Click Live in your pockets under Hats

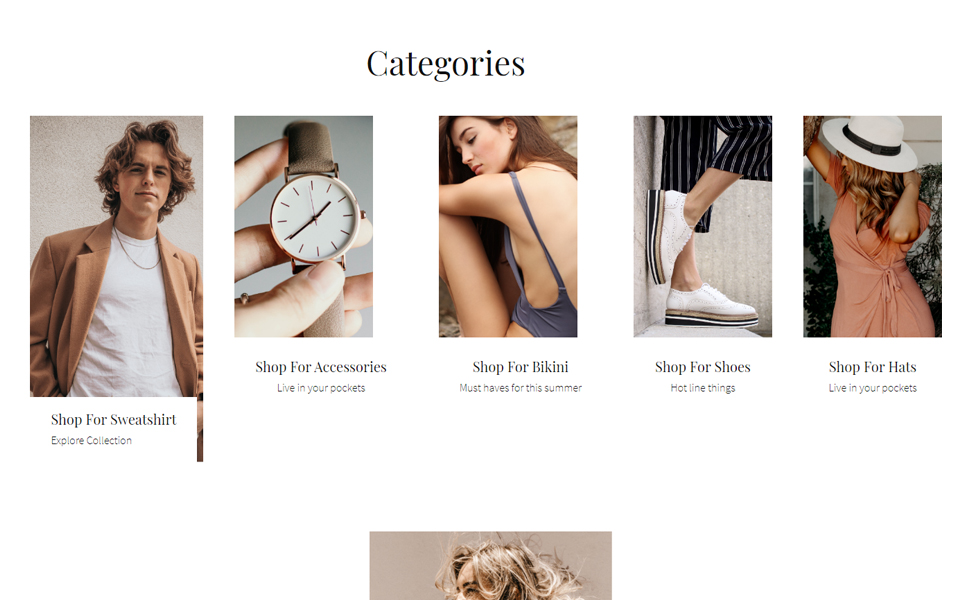[x=872, y=388]
